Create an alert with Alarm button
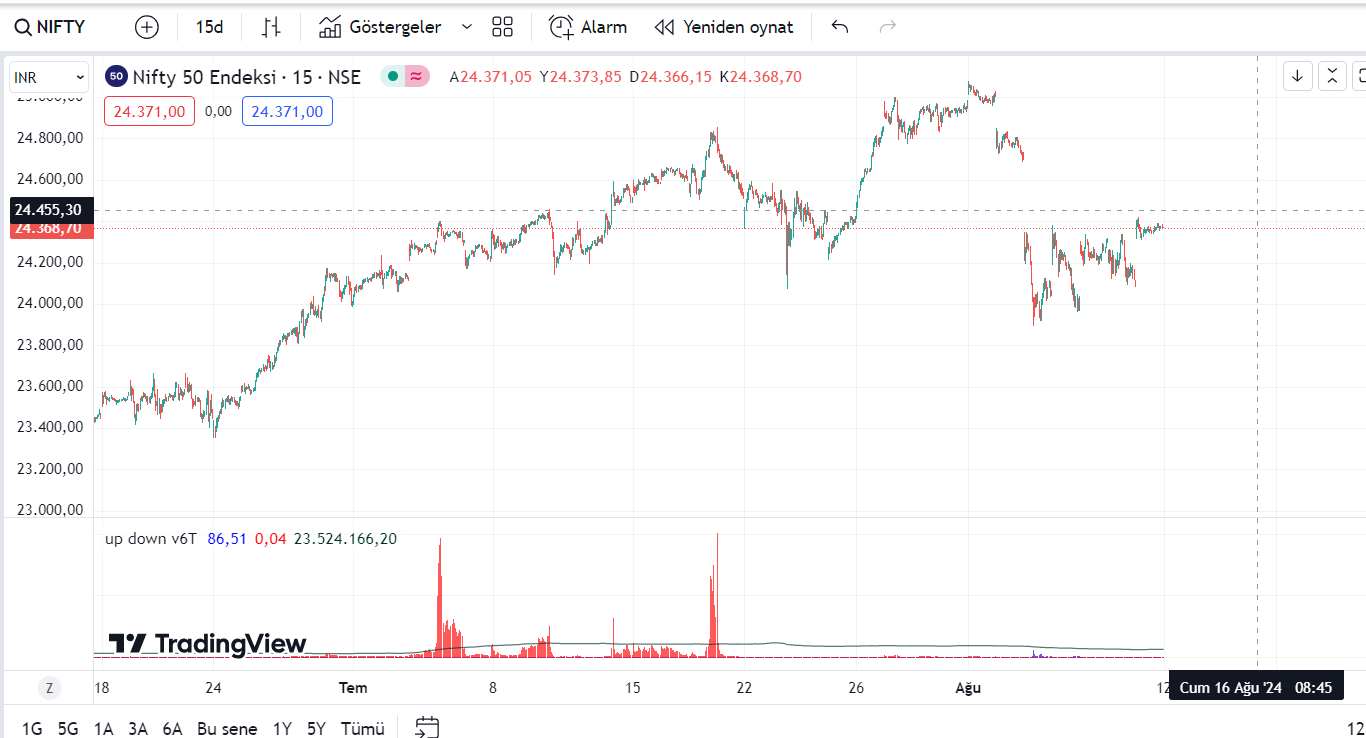Image resolution: width=1366 pixels, height=738 pixels. click(588, 27)
